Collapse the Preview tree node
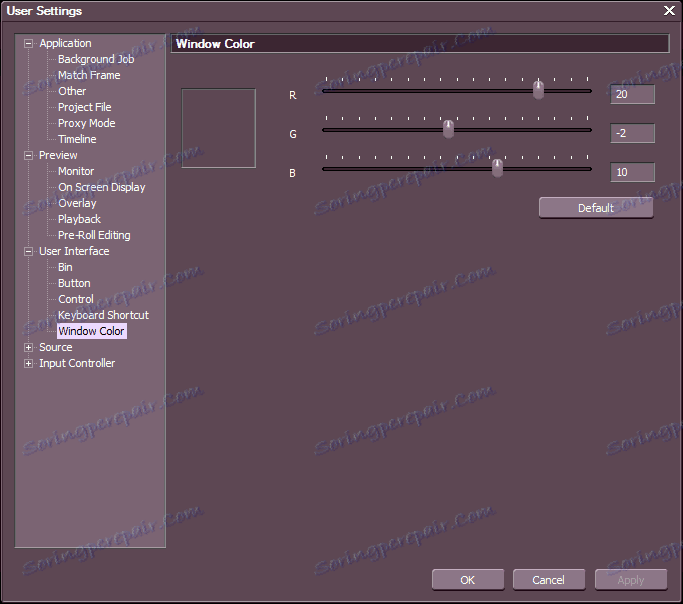 point(28,155)
